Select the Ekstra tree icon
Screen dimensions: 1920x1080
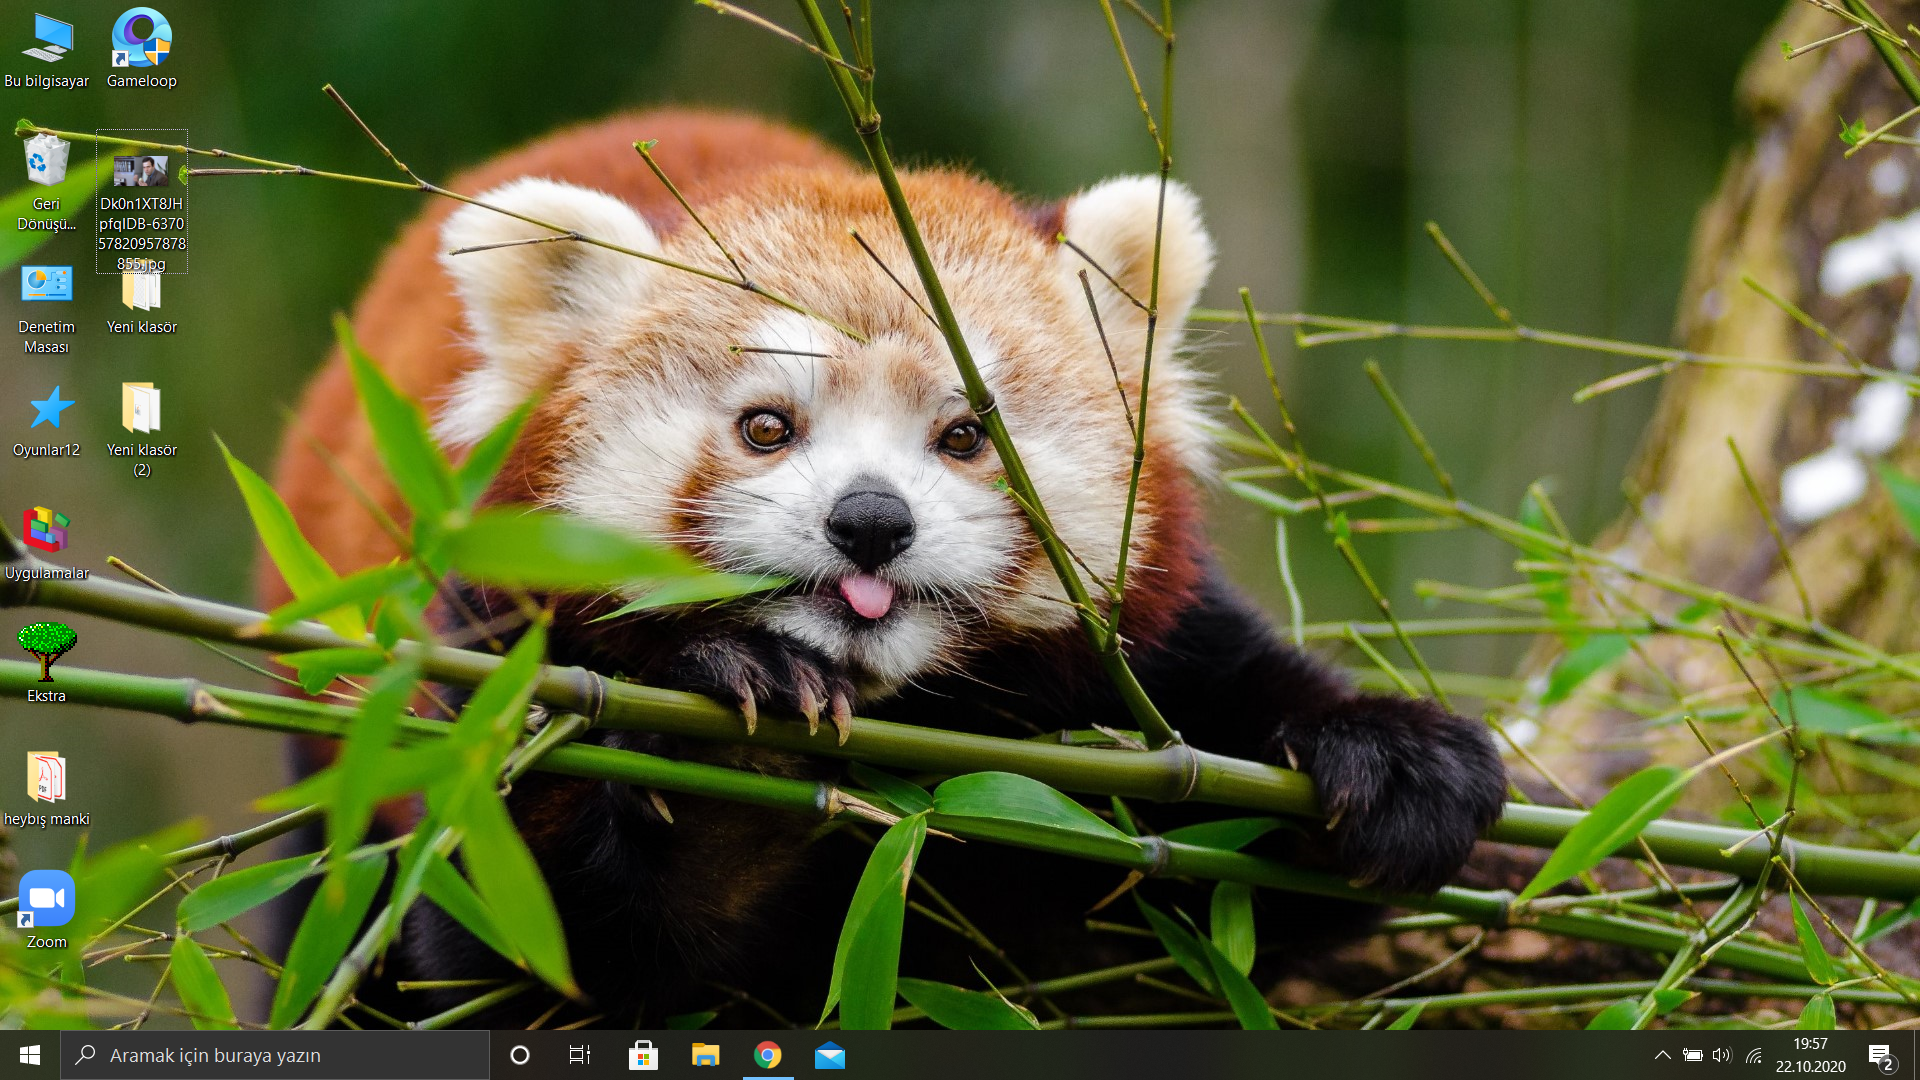tap(46, 663)
